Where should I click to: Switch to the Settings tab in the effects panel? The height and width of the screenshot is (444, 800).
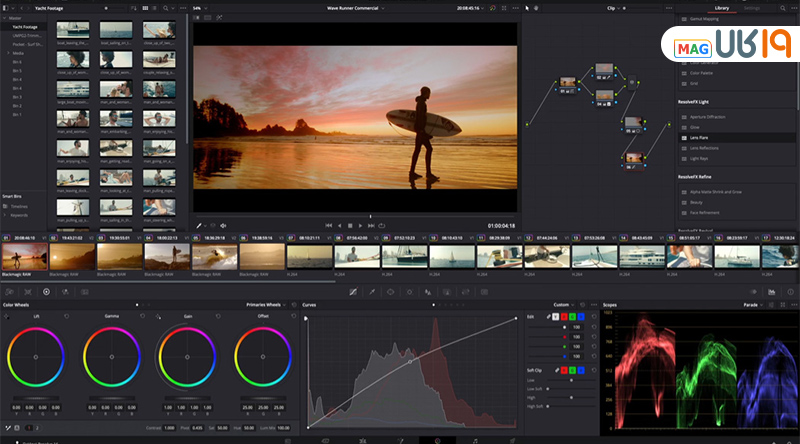pyautogui.click(x=750, y=8)
